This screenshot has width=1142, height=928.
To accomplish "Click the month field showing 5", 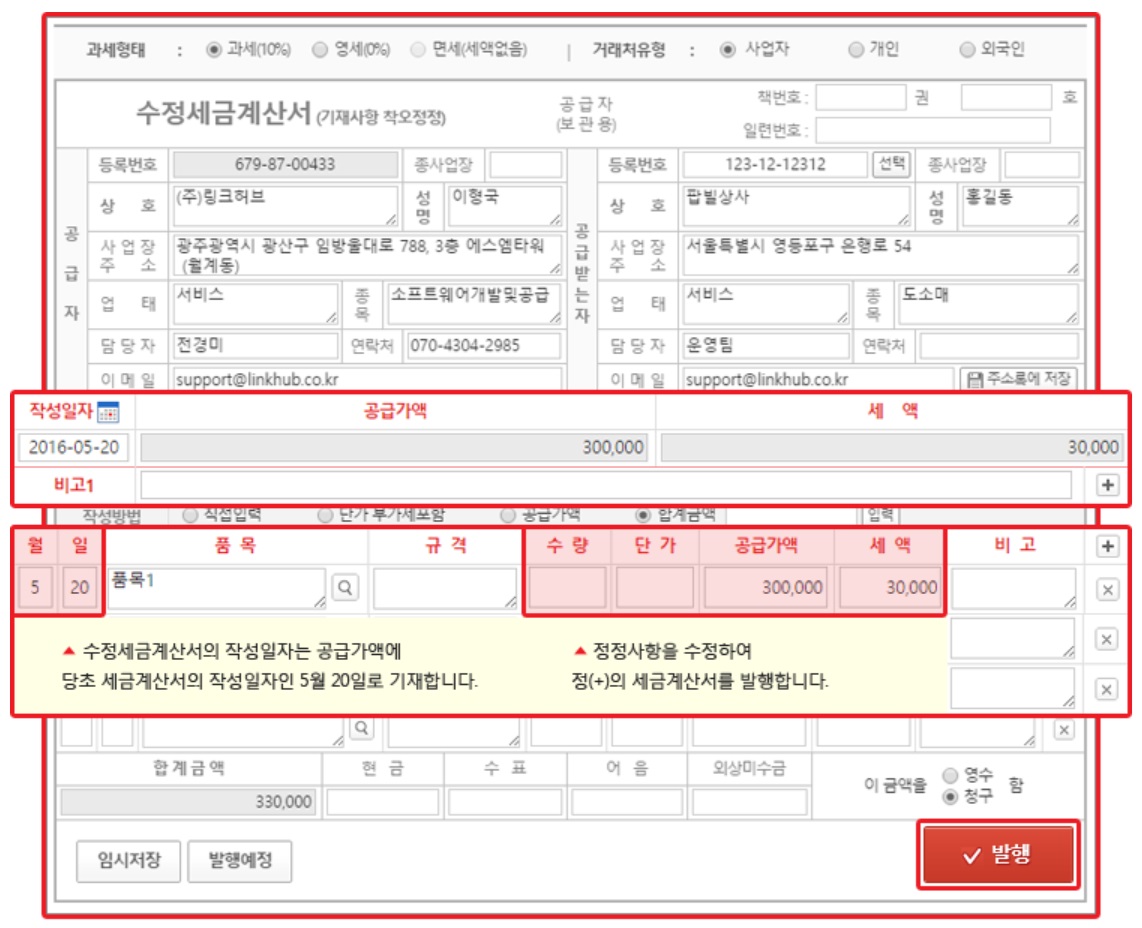I will coord(35,587).
